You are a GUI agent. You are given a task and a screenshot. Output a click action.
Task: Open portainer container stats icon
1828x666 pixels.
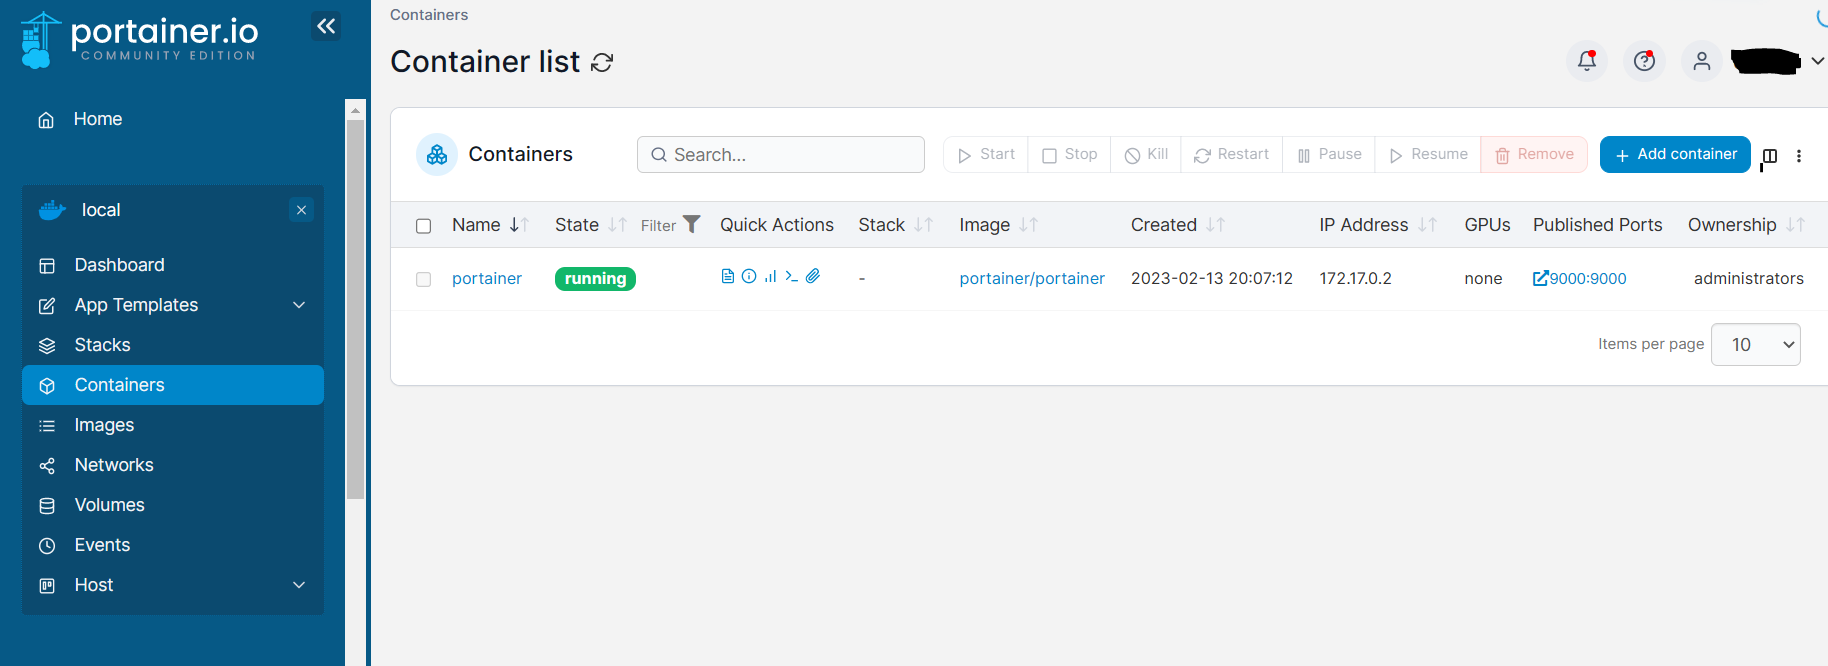click(770, 276)
